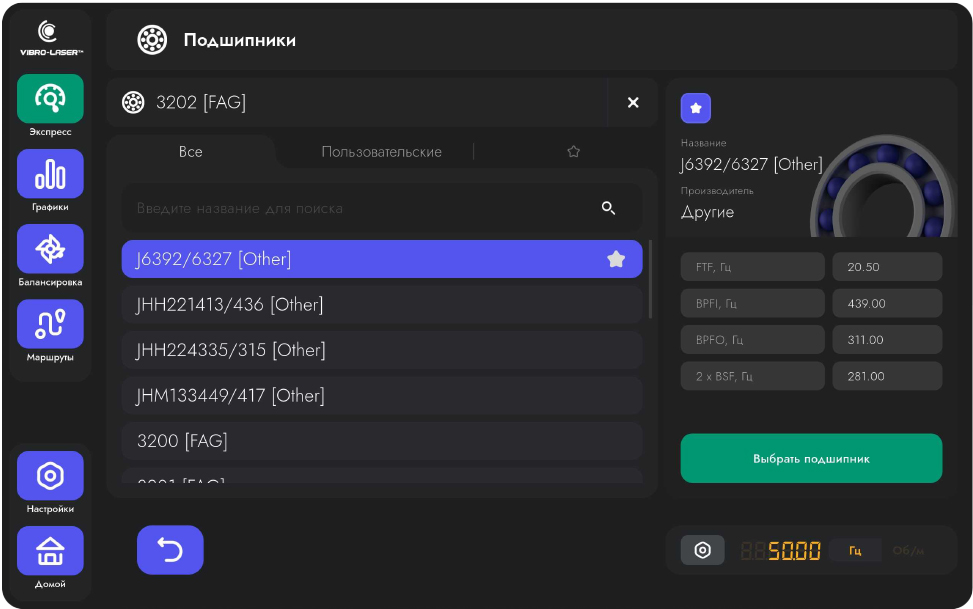Go to Домой home icon
973x609 pixels.
(50, 551)
